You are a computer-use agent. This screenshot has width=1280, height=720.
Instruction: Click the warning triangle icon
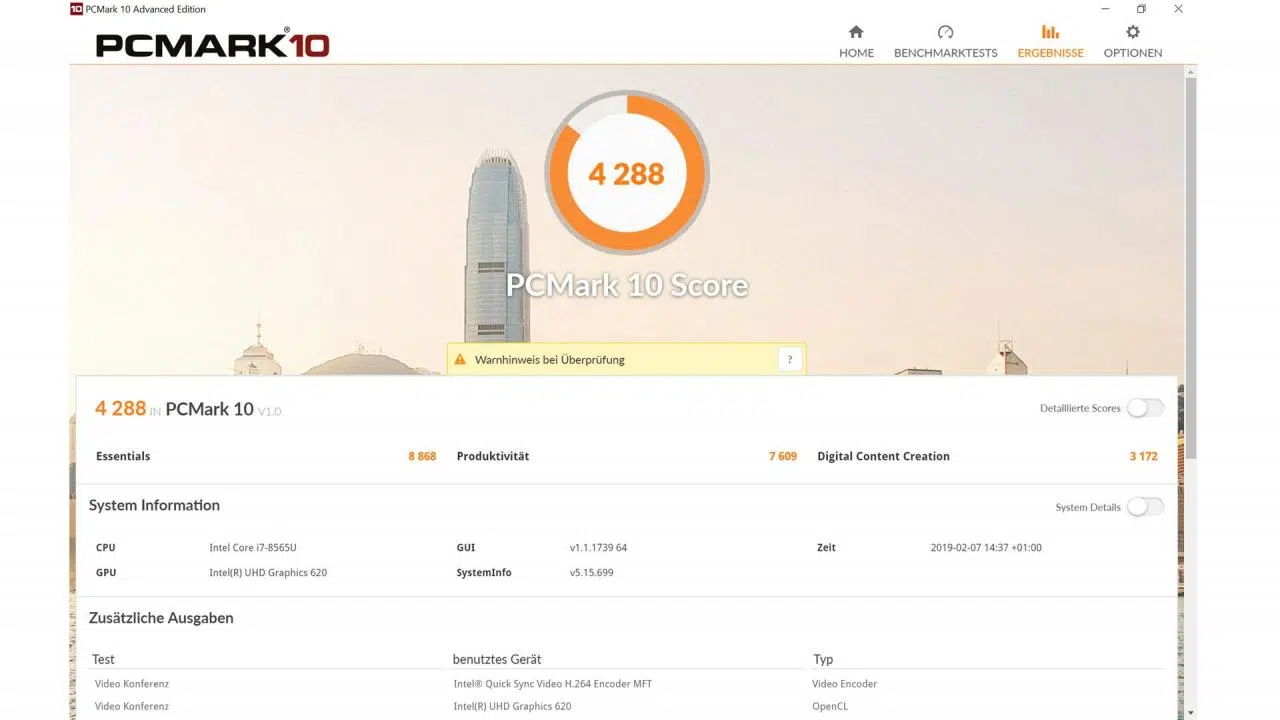460,359
